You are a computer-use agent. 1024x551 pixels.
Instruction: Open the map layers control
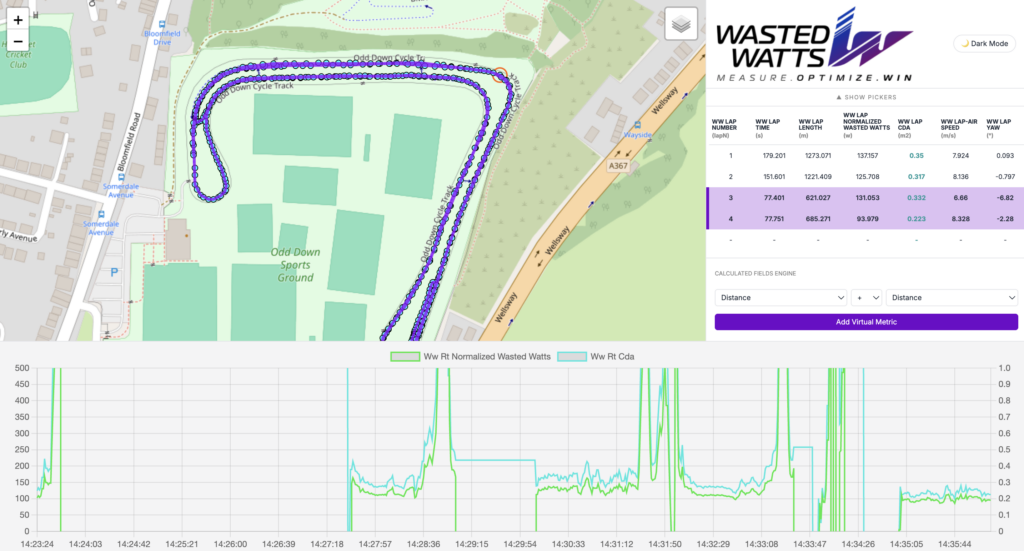[x=681, y=24]
